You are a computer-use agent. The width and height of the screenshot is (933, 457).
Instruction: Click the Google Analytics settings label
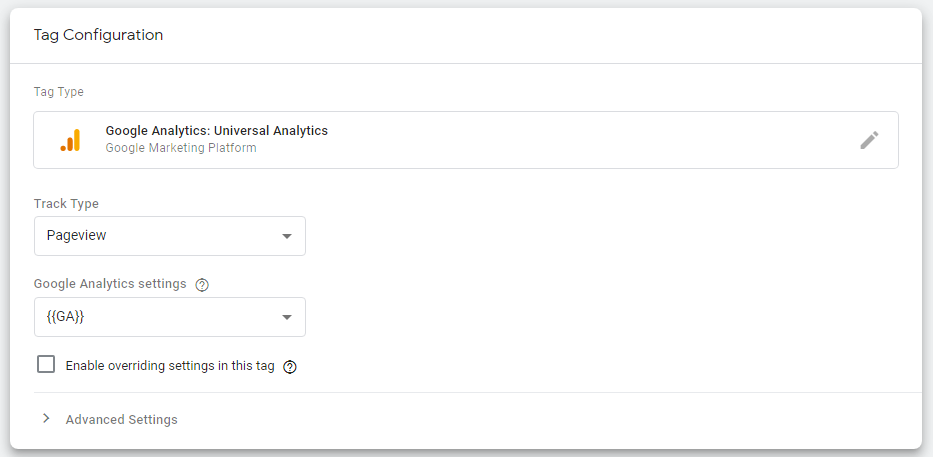click(x=110, y=284)
